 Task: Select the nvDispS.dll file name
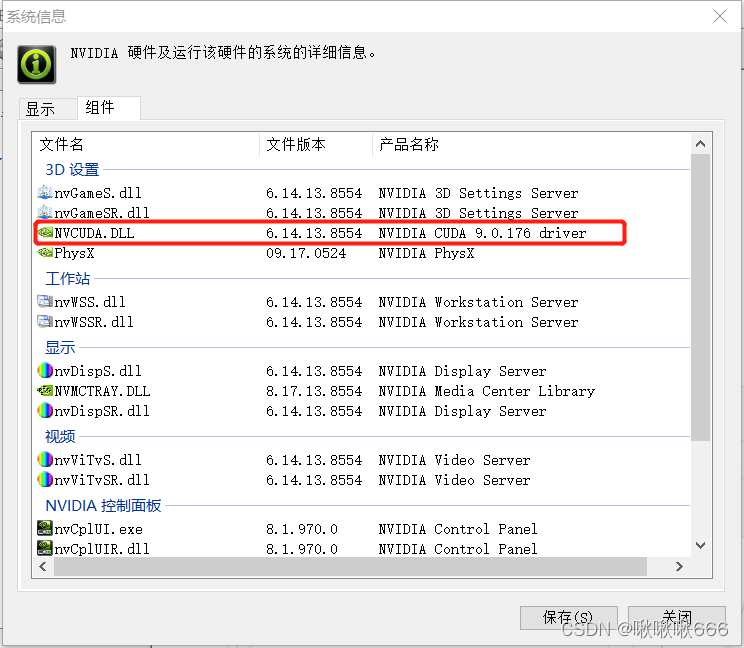98,370
